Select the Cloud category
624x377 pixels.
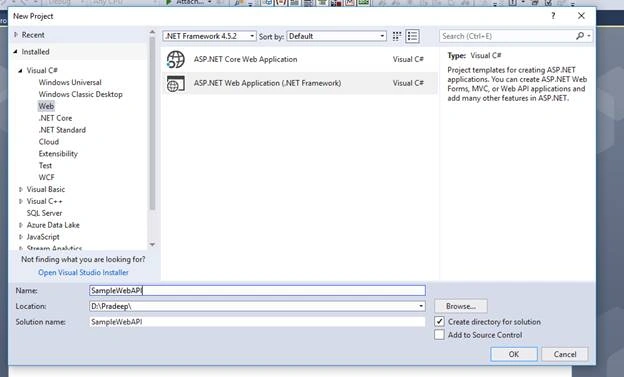point(49,142)
